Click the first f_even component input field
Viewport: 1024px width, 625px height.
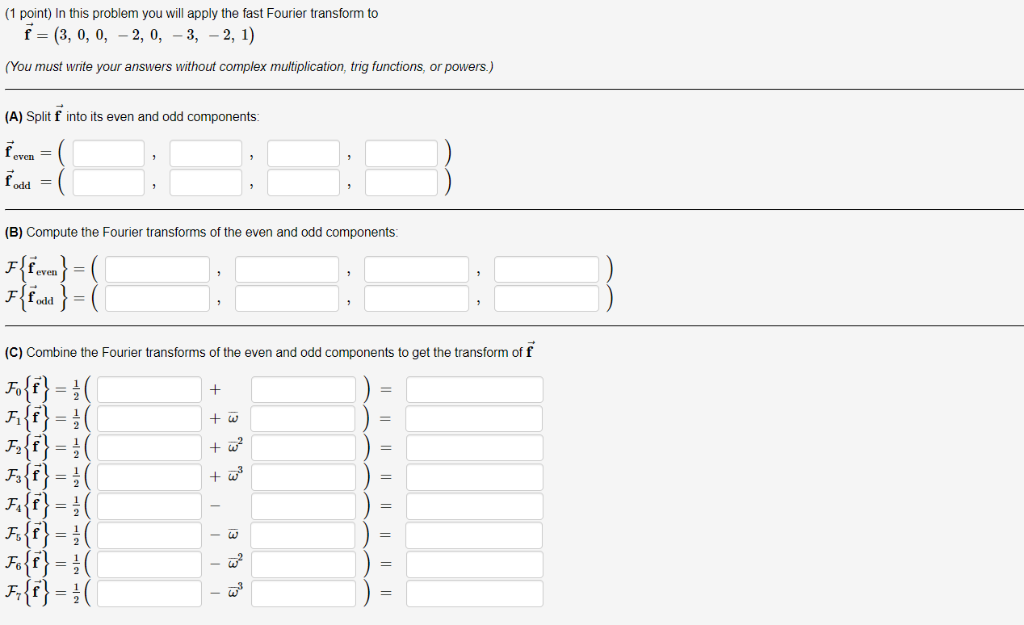107,152
